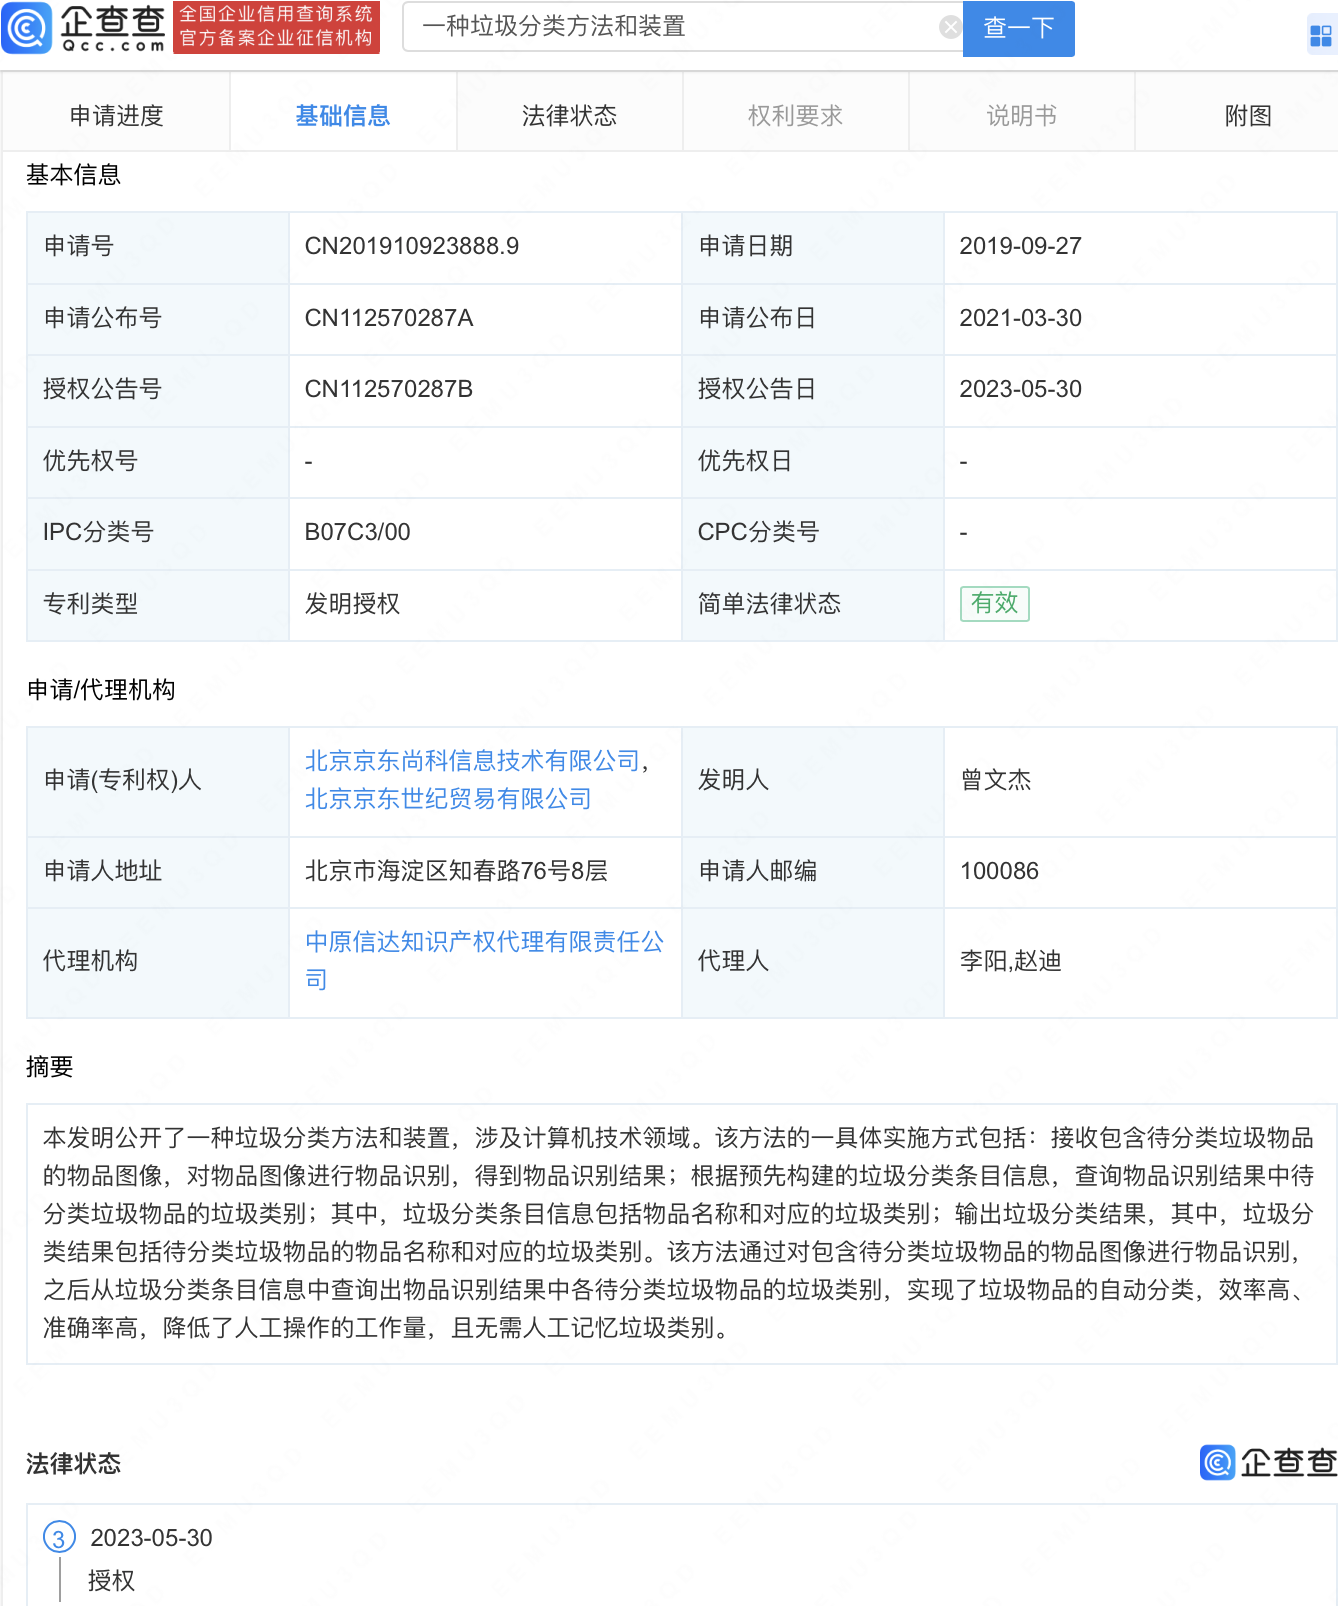Click the 查一下 search button
The image size is (1338, 1606).
pos(1018,28)
